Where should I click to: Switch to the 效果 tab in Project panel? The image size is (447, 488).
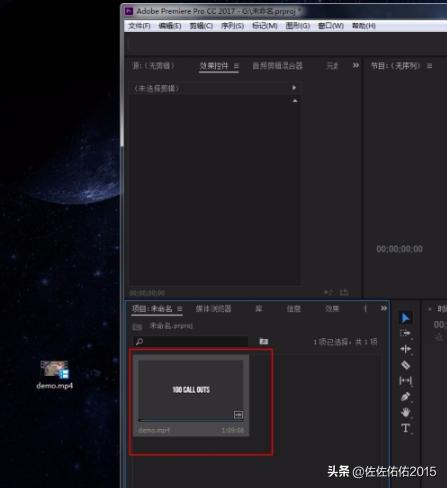point(332,309)
